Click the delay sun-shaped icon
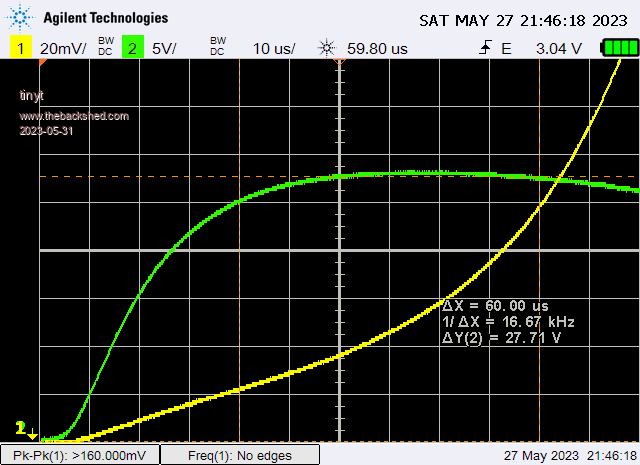This screenshot has height=465, width=640. (325, 48)
